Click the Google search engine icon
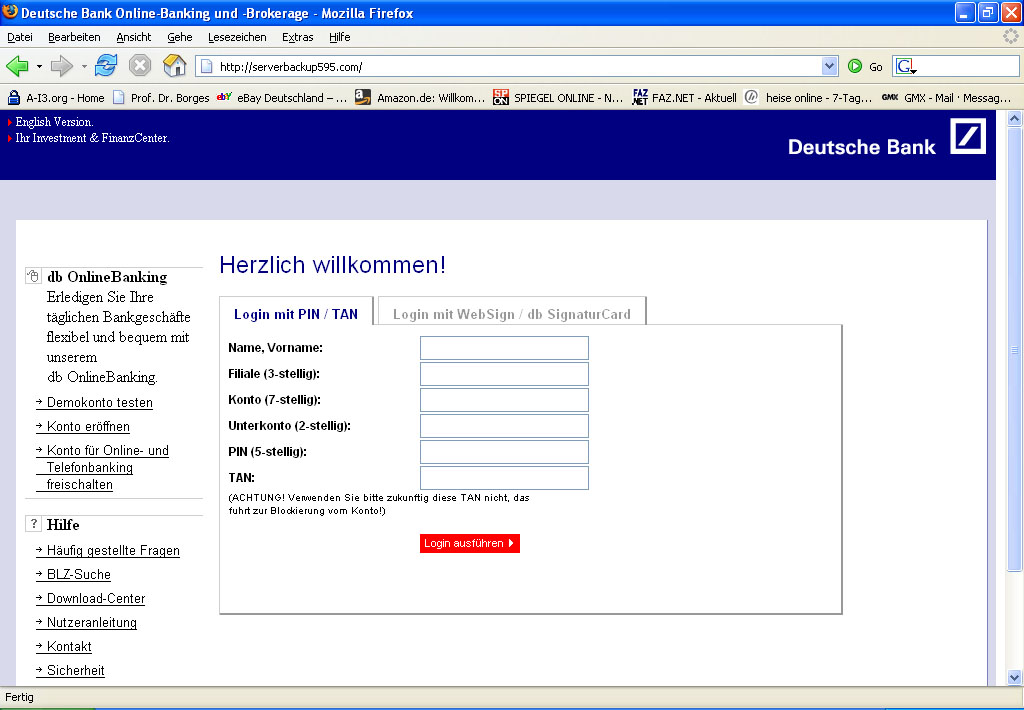1024x710 pixels. pos(905,66)
